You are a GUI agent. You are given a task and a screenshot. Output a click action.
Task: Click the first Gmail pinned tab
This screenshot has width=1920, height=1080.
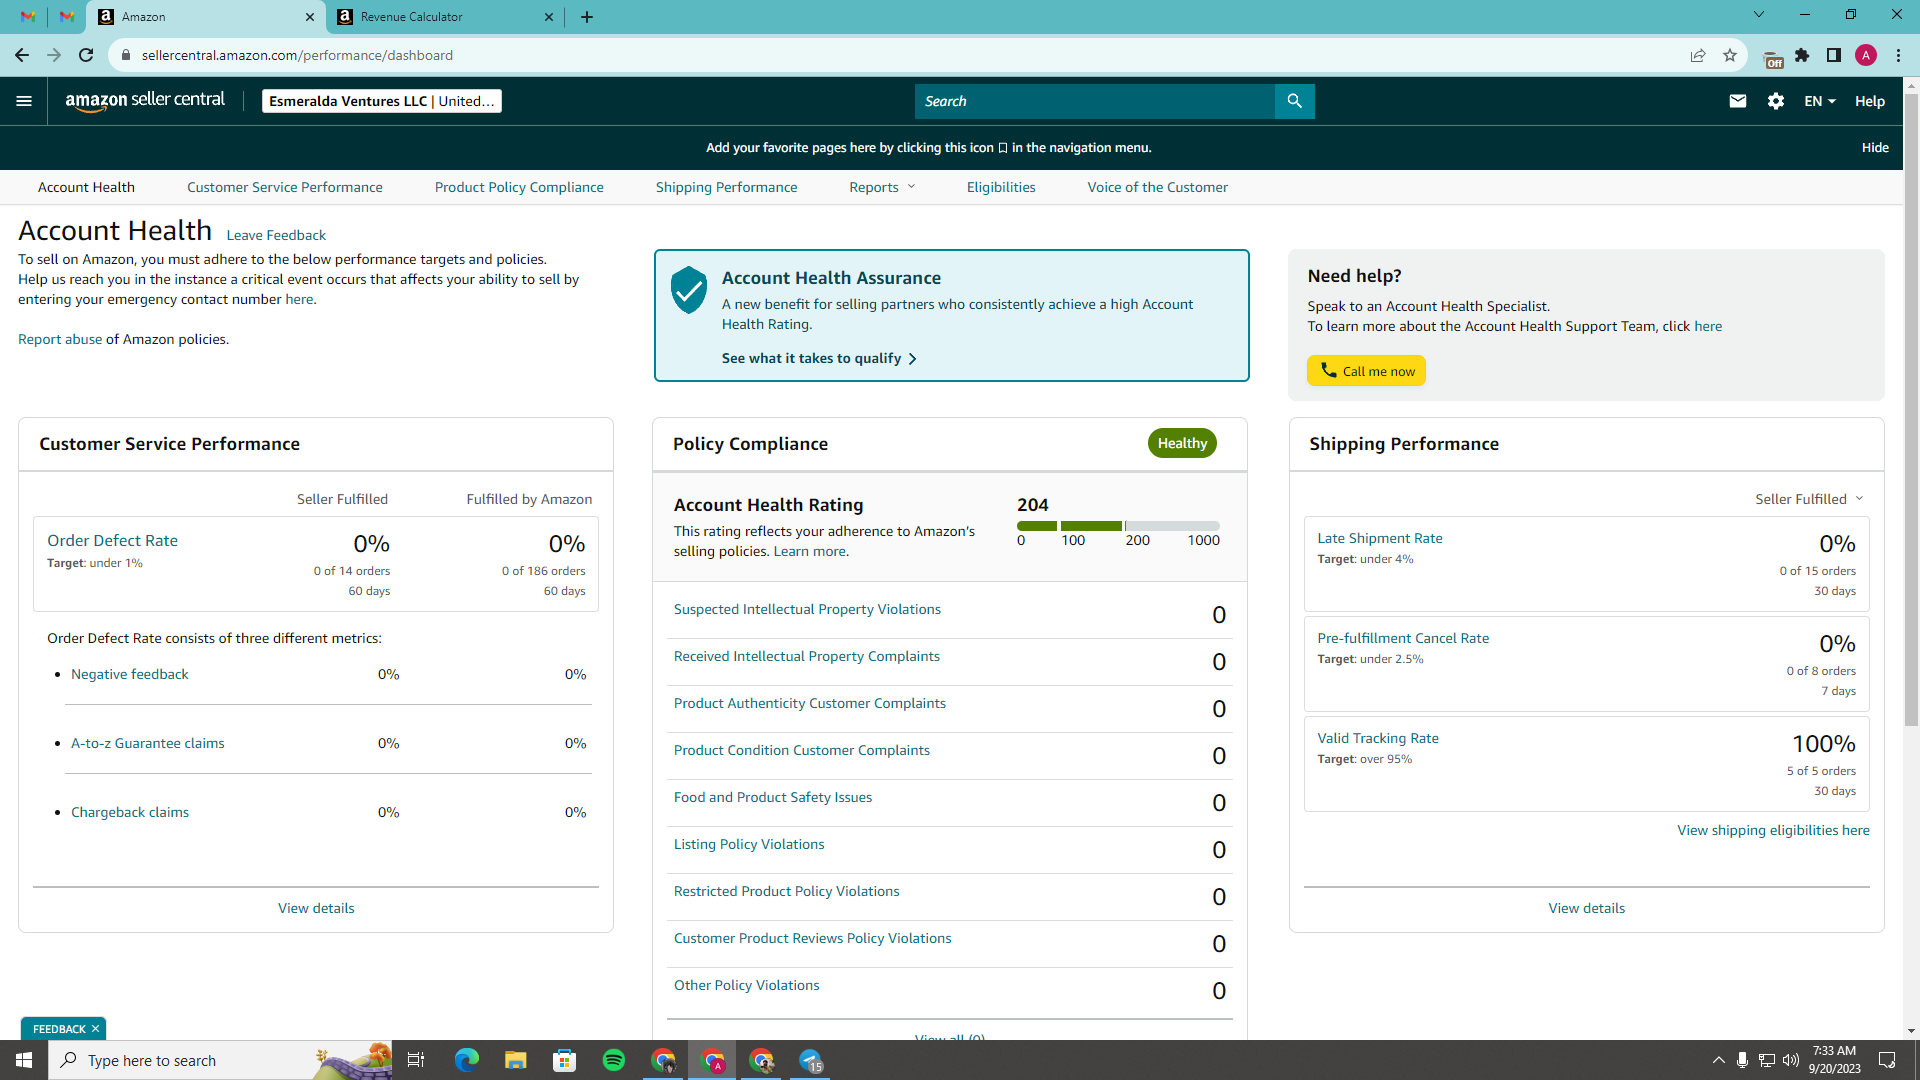point(28,17)
